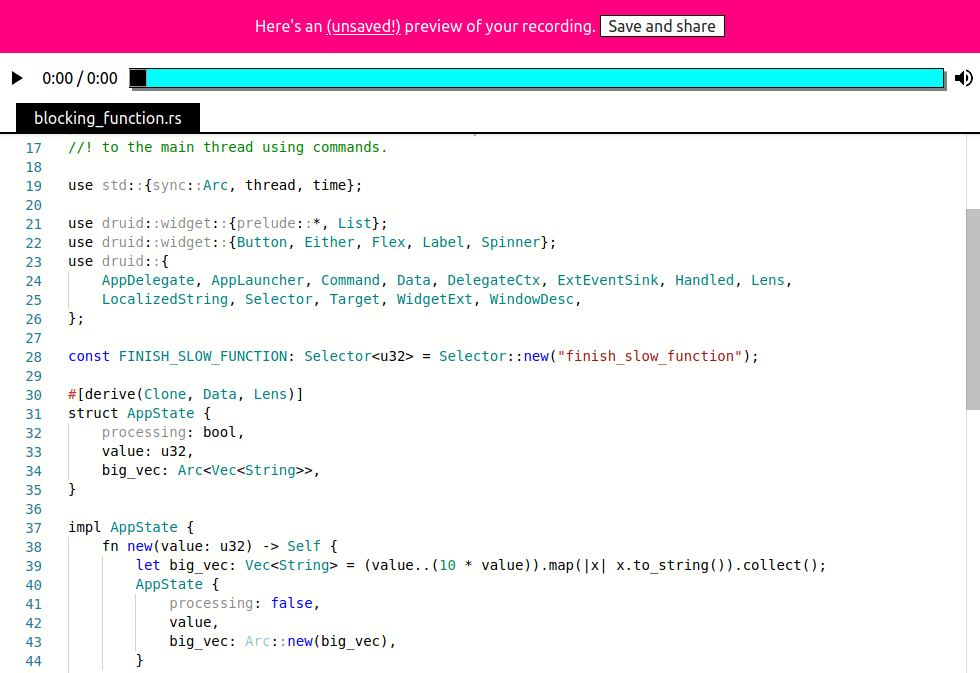The image size is (980, 673).
Task: Click the 'false' keyword on line 41
Action: tap(291, 603)
